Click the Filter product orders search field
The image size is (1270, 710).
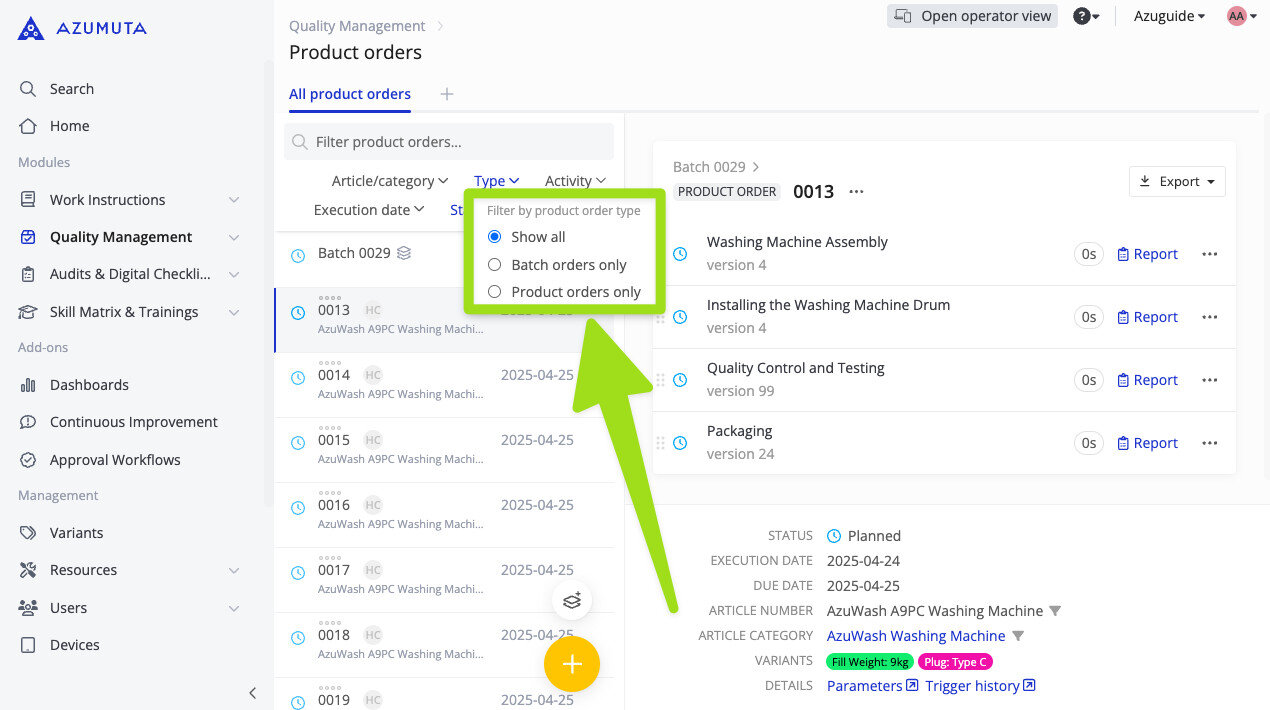pyautogui.click(x=448, y=141)
